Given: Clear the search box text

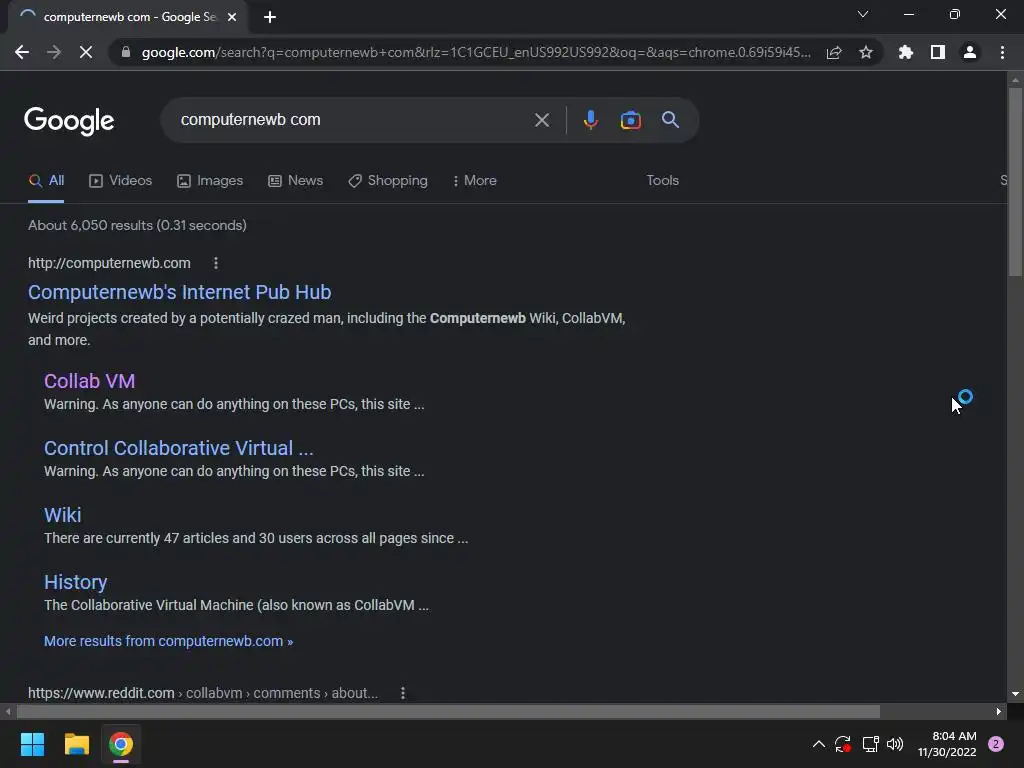Looking at the screenshot, I should (541, 120).
